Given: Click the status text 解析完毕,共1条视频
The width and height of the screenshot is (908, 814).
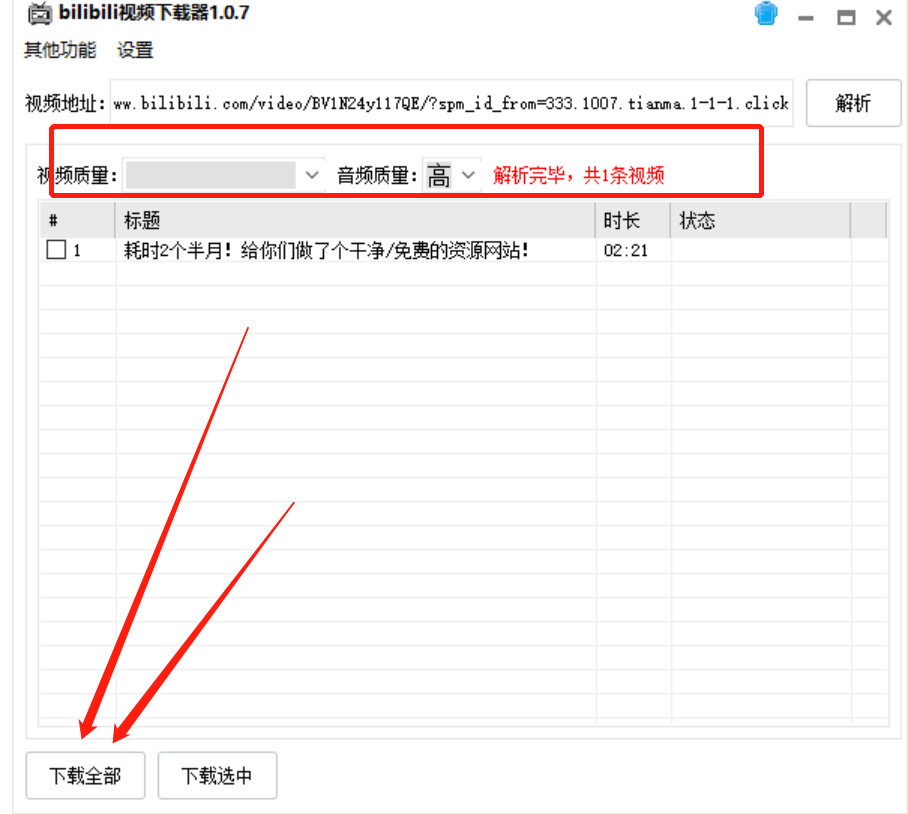Looking at the screenshot, I should click(579, 175).
